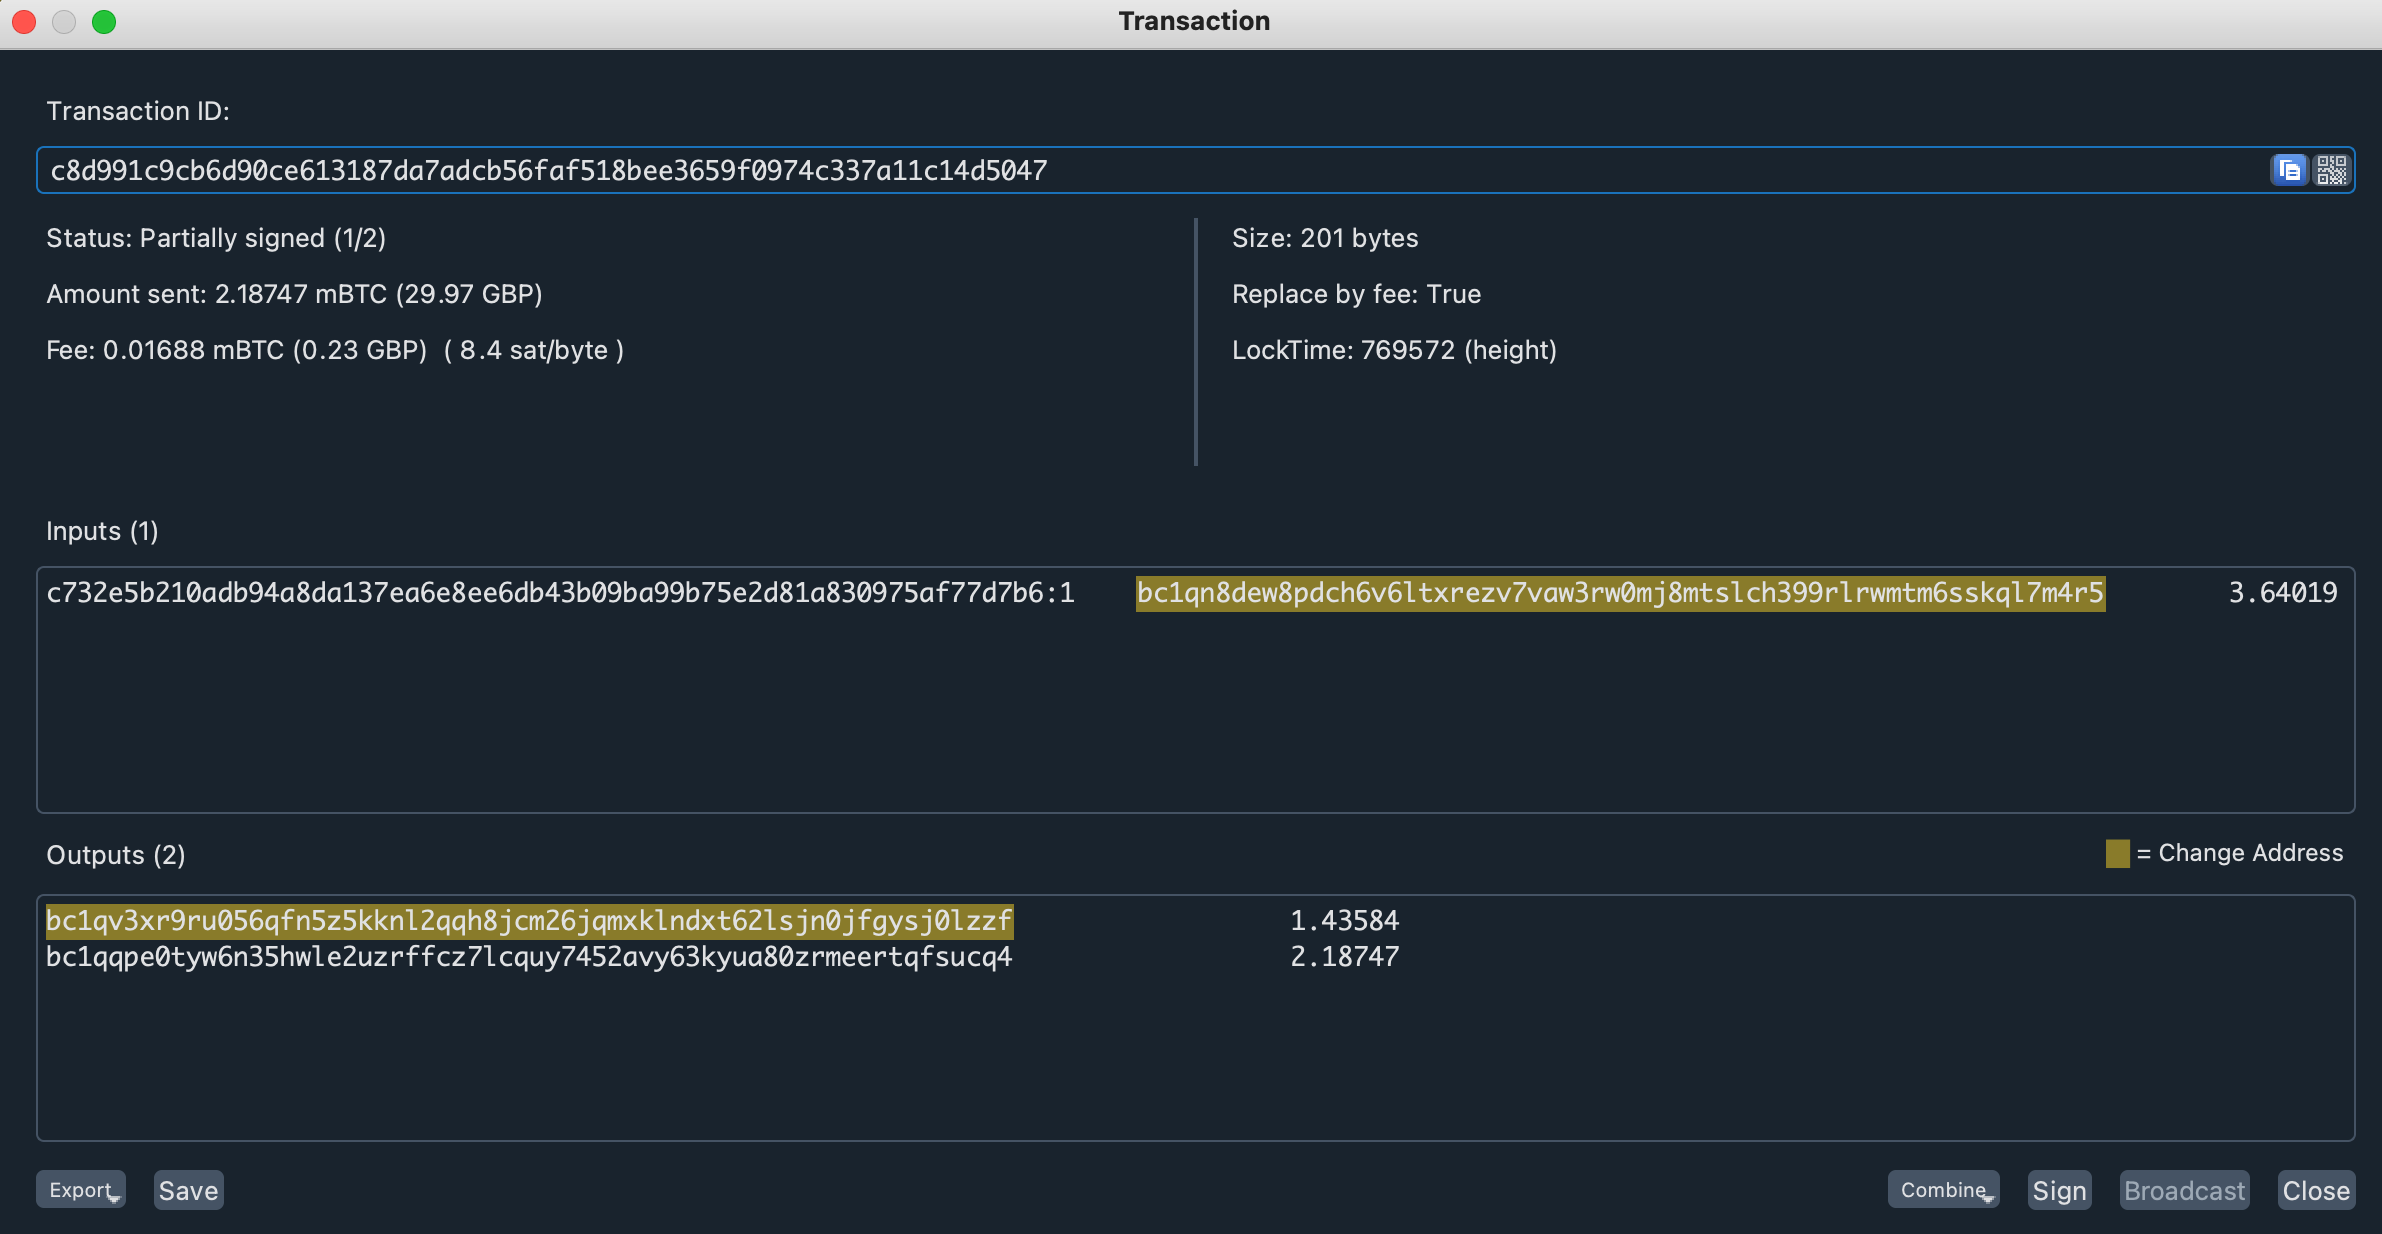Click the red window close button
Image resolution: width=2382 pixels, height=1234 pixels.
tap(24, 21)
